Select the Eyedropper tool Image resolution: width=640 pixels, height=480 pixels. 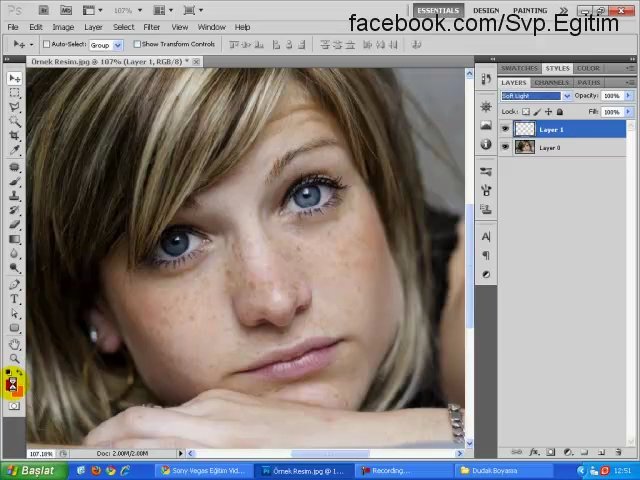15,150
